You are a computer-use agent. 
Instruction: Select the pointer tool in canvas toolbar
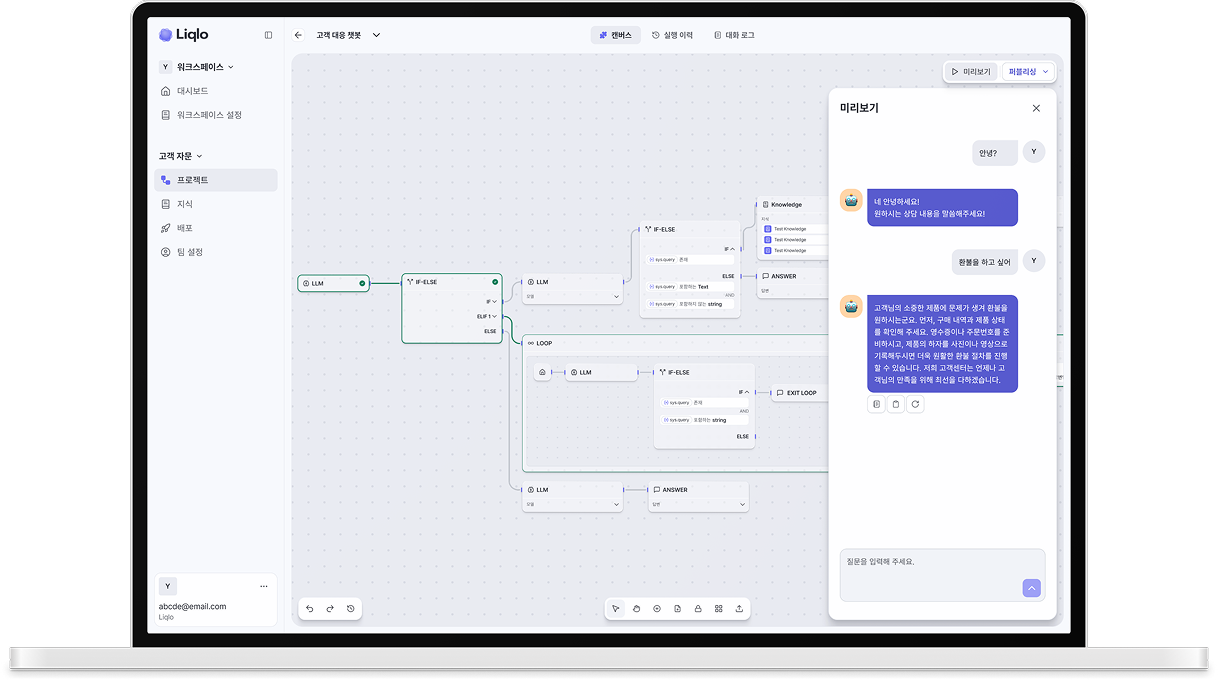pos(616,608)
